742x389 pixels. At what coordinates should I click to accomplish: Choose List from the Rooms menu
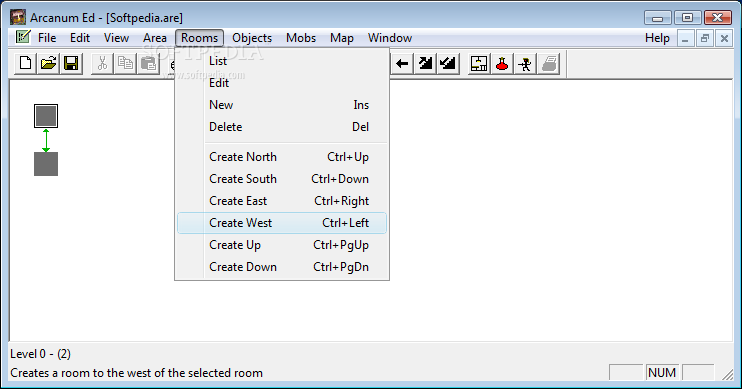[282, 61]
